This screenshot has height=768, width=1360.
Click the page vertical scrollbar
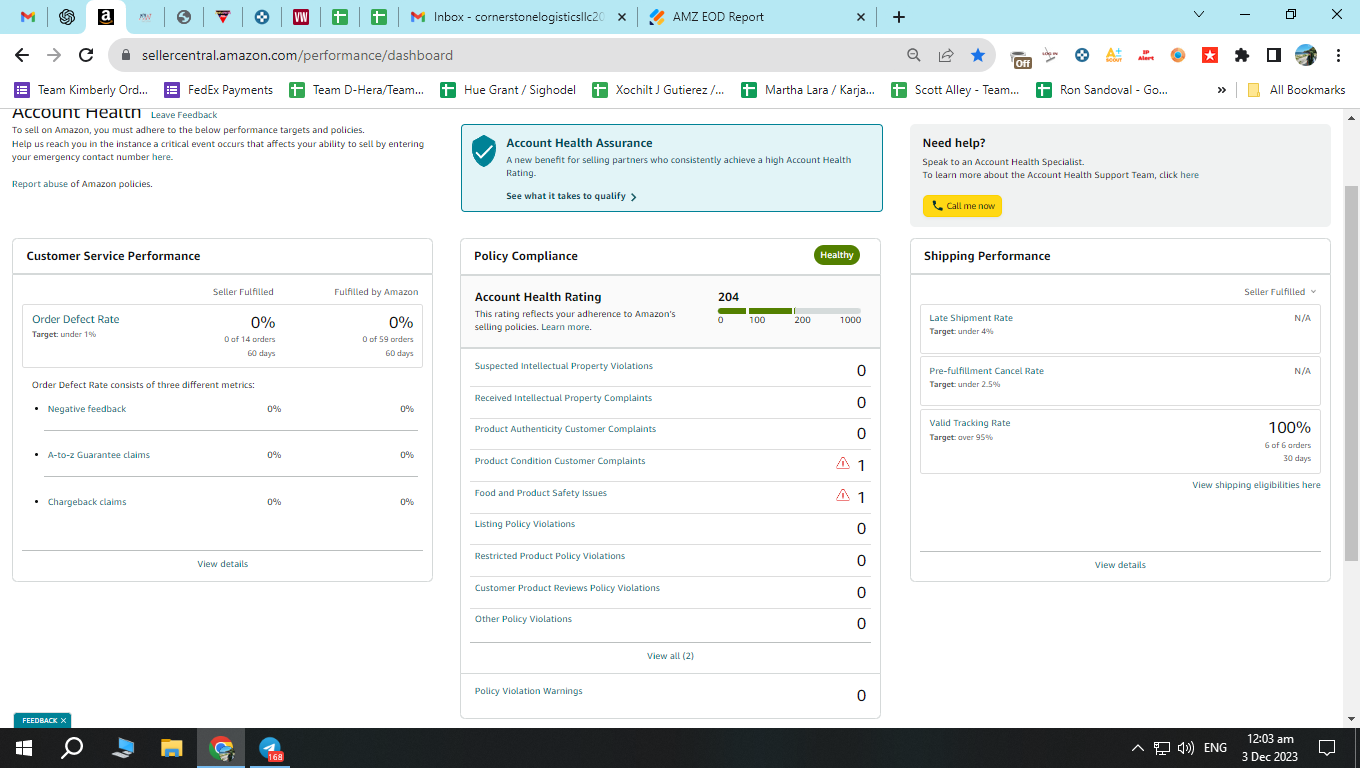1352,372
